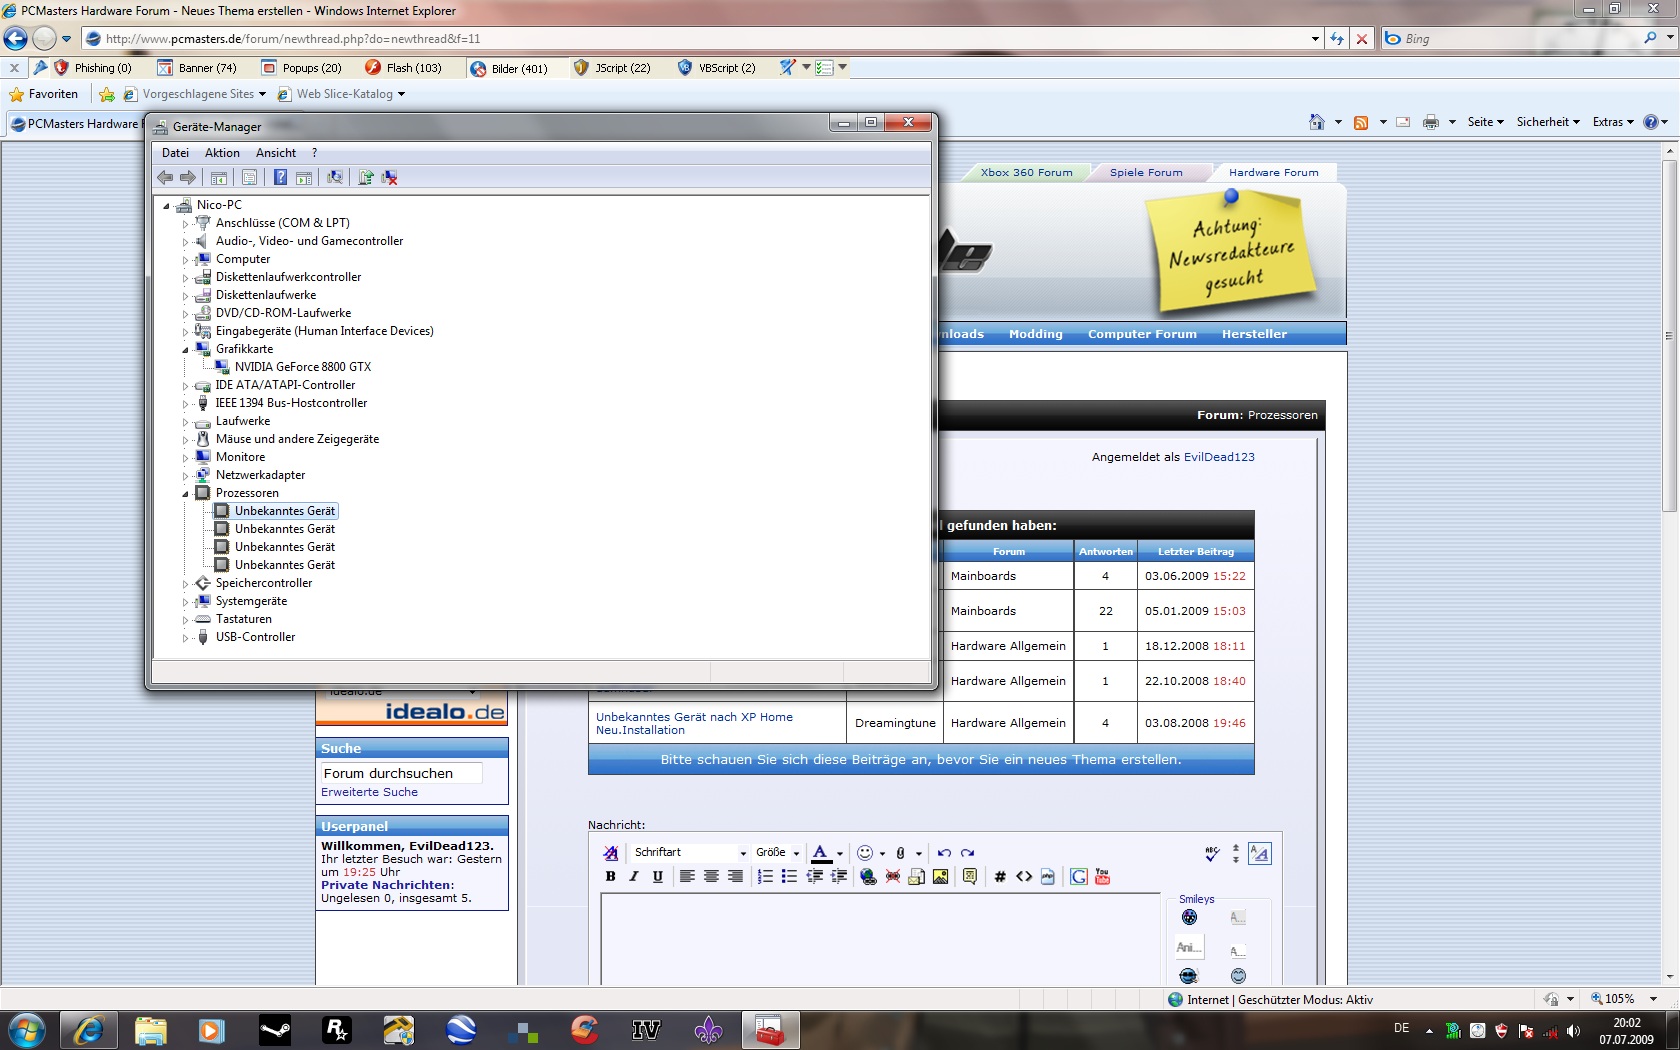Open EvilDead123 profile link
1680x1050 pixels.
pos(1219,457)
